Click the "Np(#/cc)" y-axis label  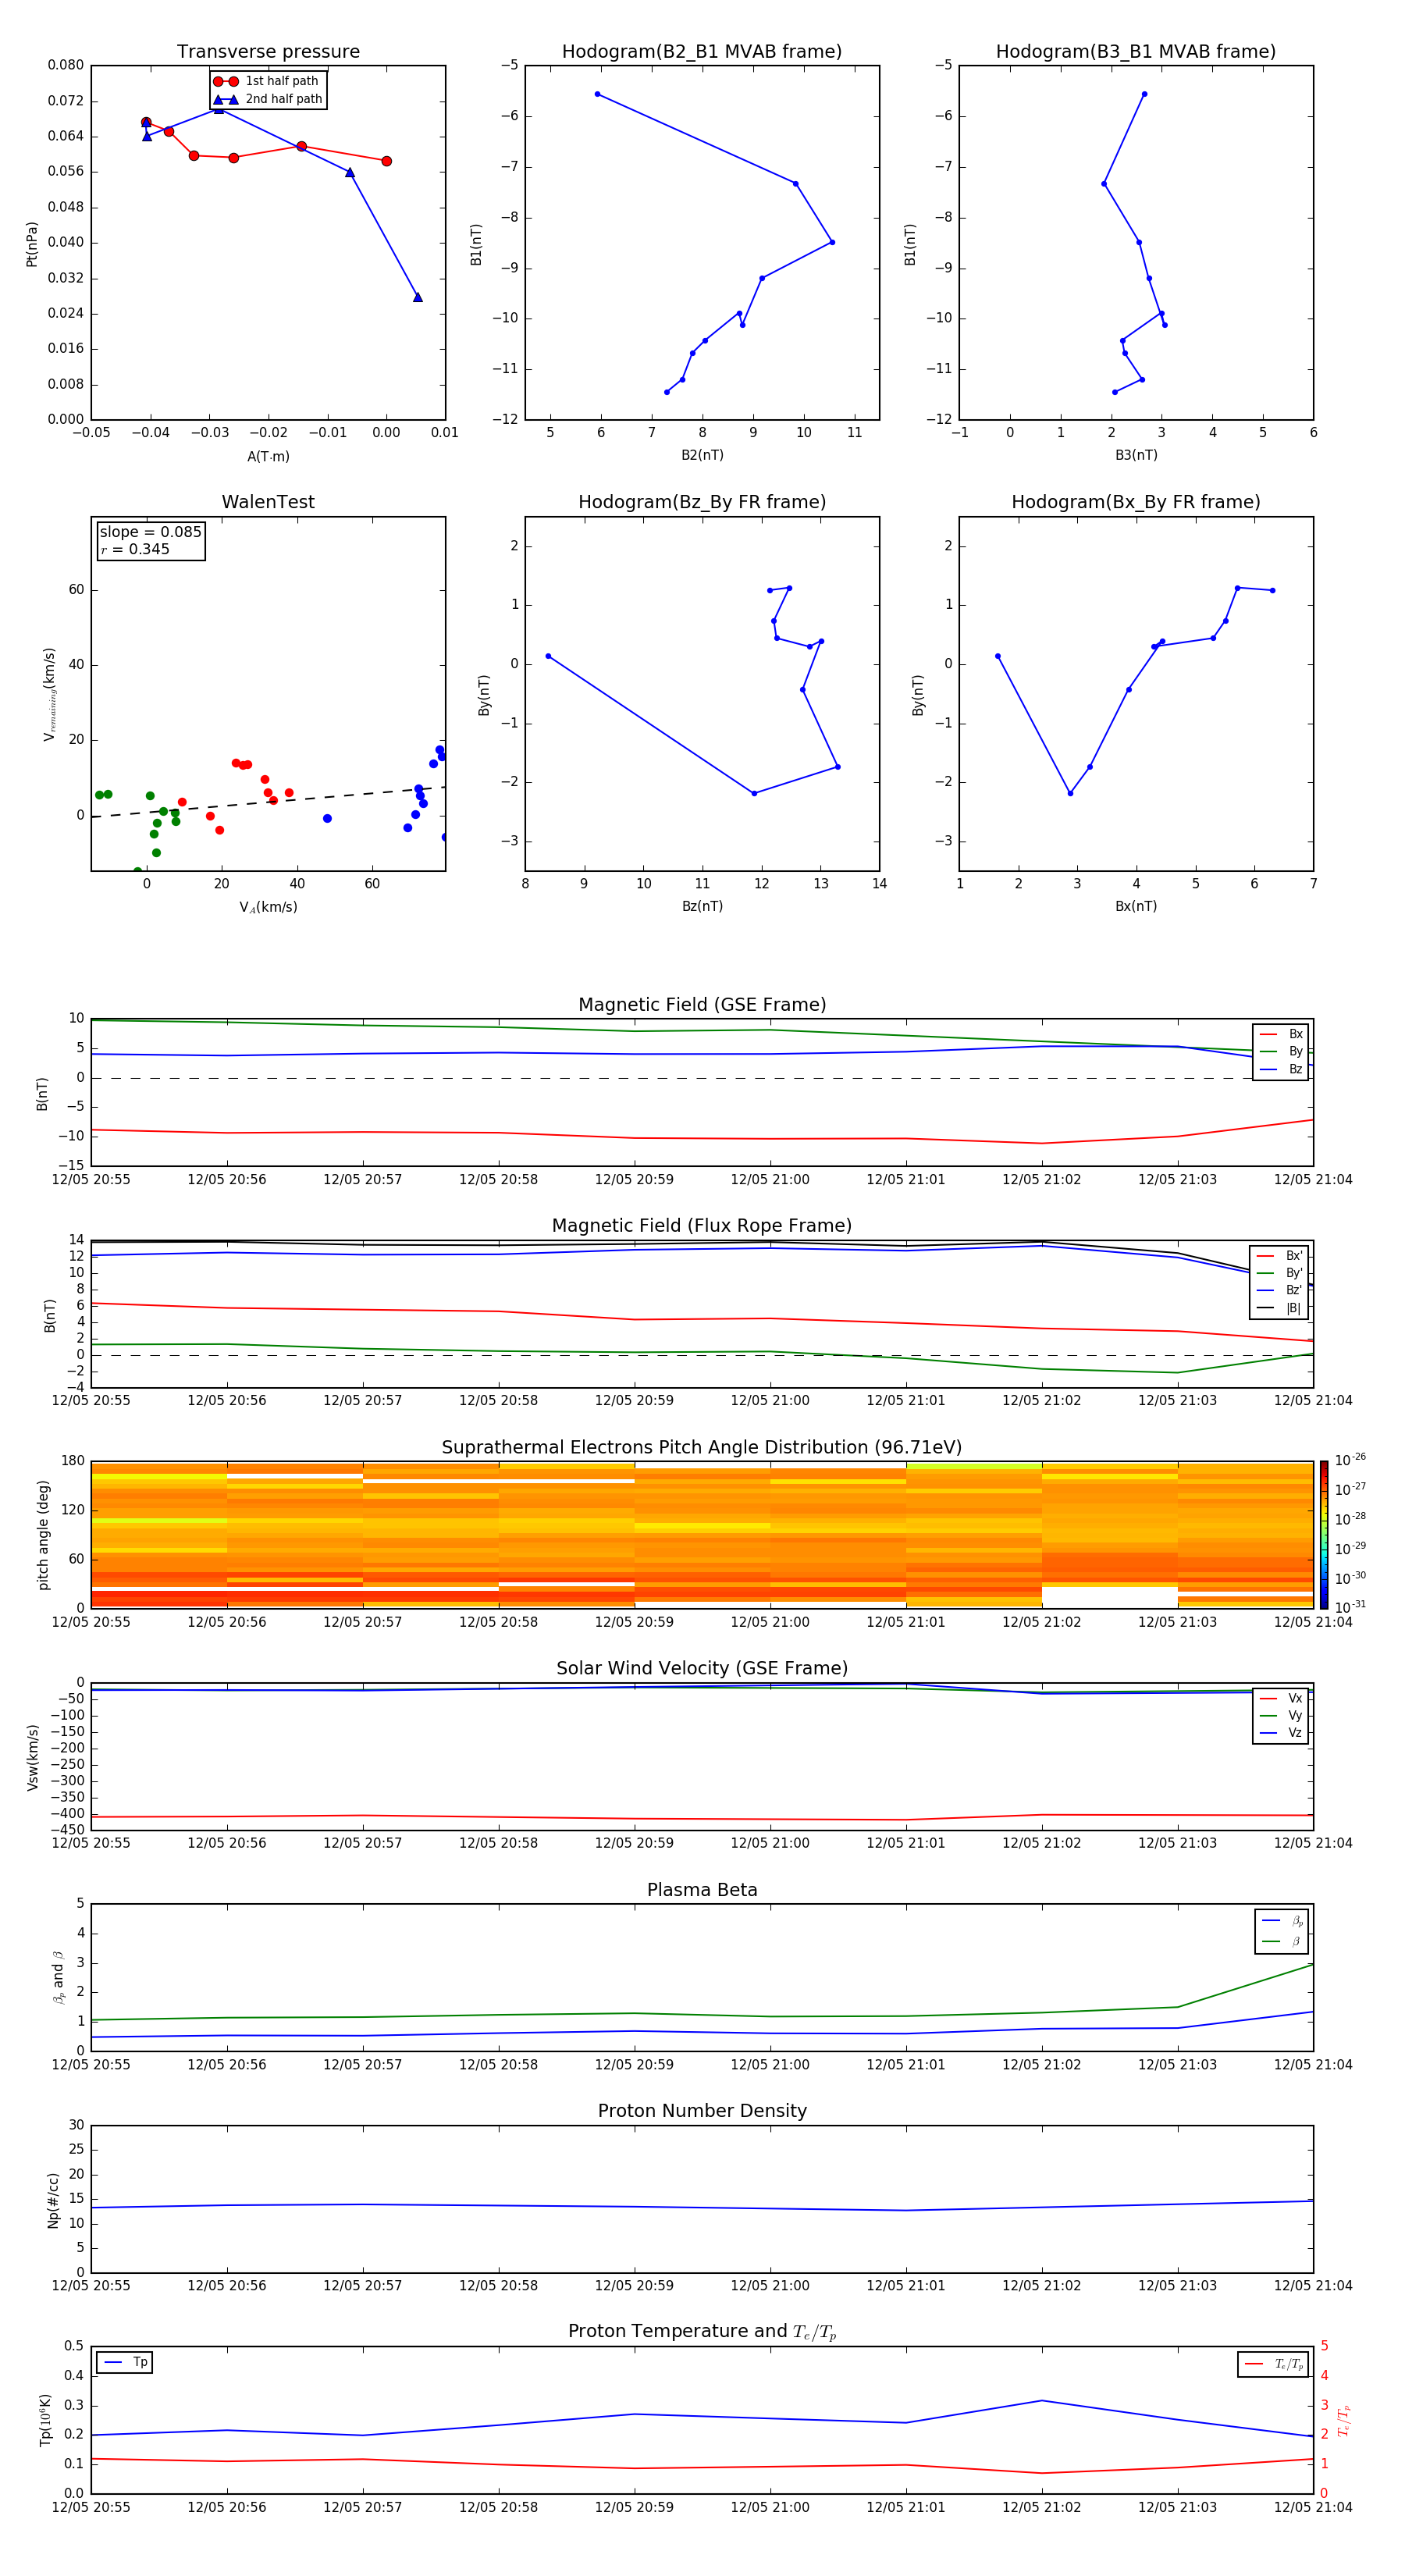pyautogui.click(x=53, y=2200)
